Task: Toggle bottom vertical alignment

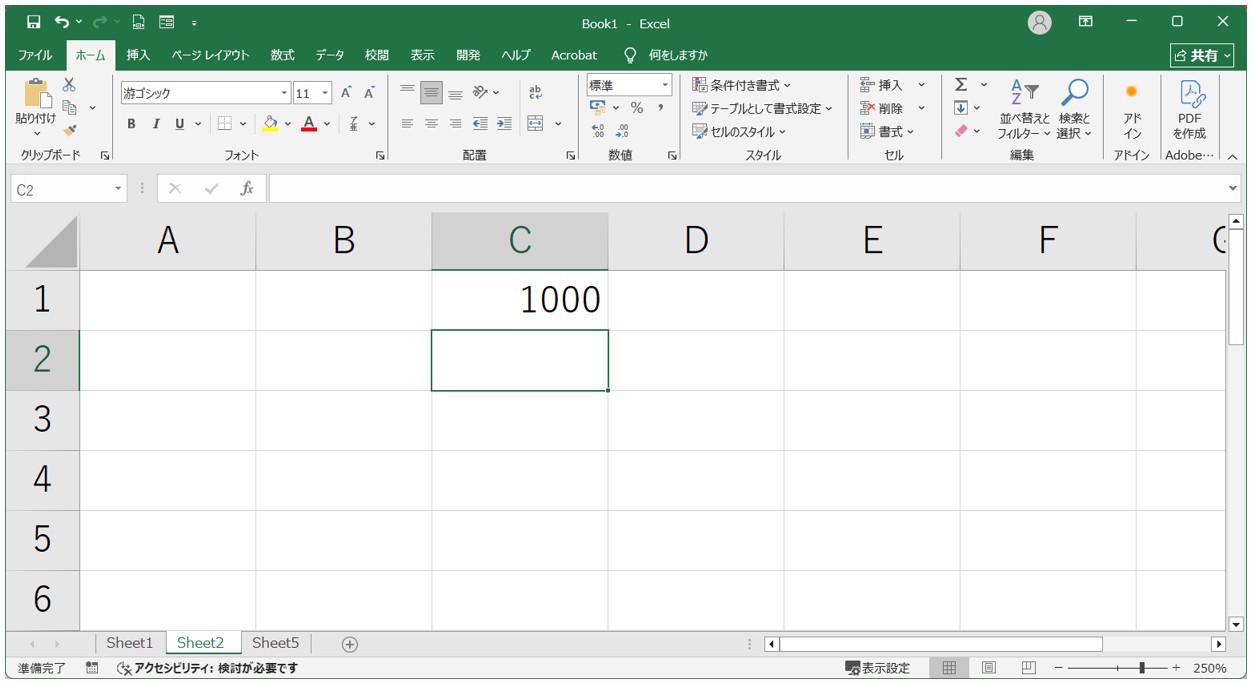Action: (455, 93)
